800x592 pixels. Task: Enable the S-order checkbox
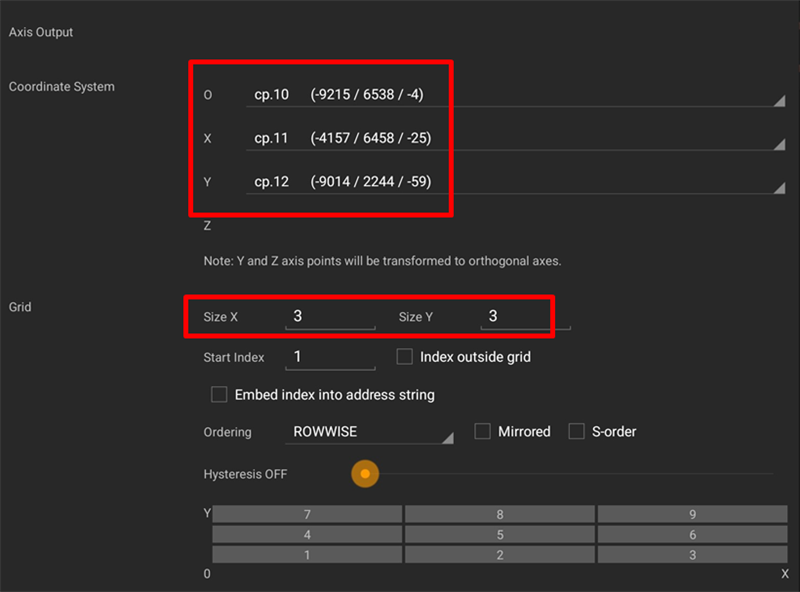(576, 431)
